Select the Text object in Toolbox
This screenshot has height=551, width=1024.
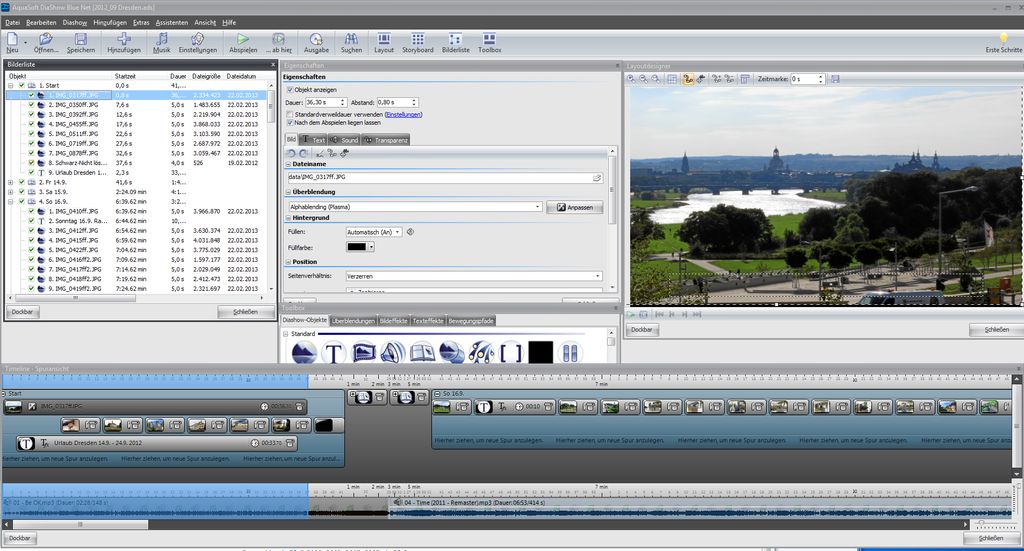tap(333, 352)
